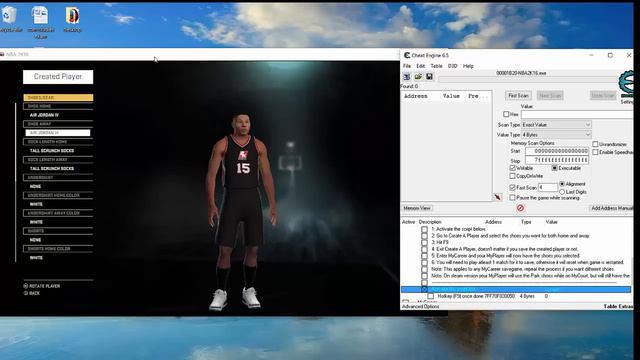Open the Edit menu in Cheat Engine
The height and width of the screenshot is (360, 640).
pos(421,66)
